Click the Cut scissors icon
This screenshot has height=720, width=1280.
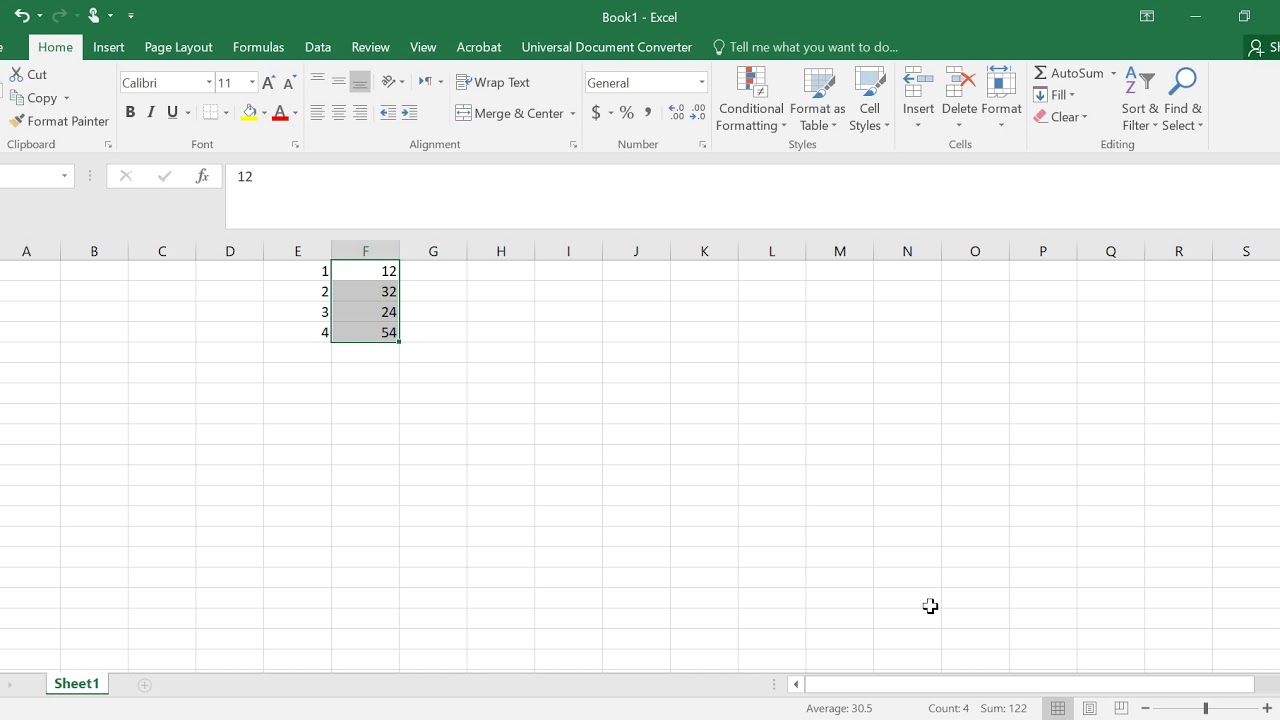(16, 74)
